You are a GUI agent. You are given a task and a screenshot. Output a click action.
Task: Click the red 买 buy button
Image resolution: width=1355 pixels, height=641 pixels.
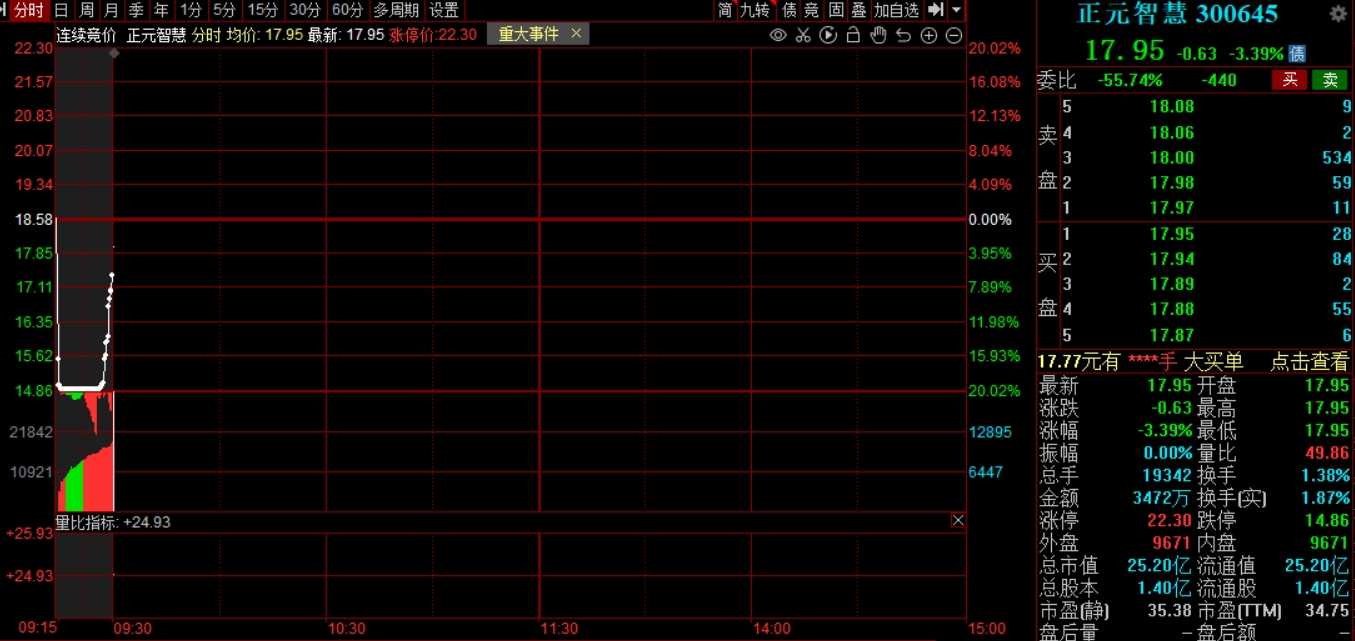point(1290,80)
